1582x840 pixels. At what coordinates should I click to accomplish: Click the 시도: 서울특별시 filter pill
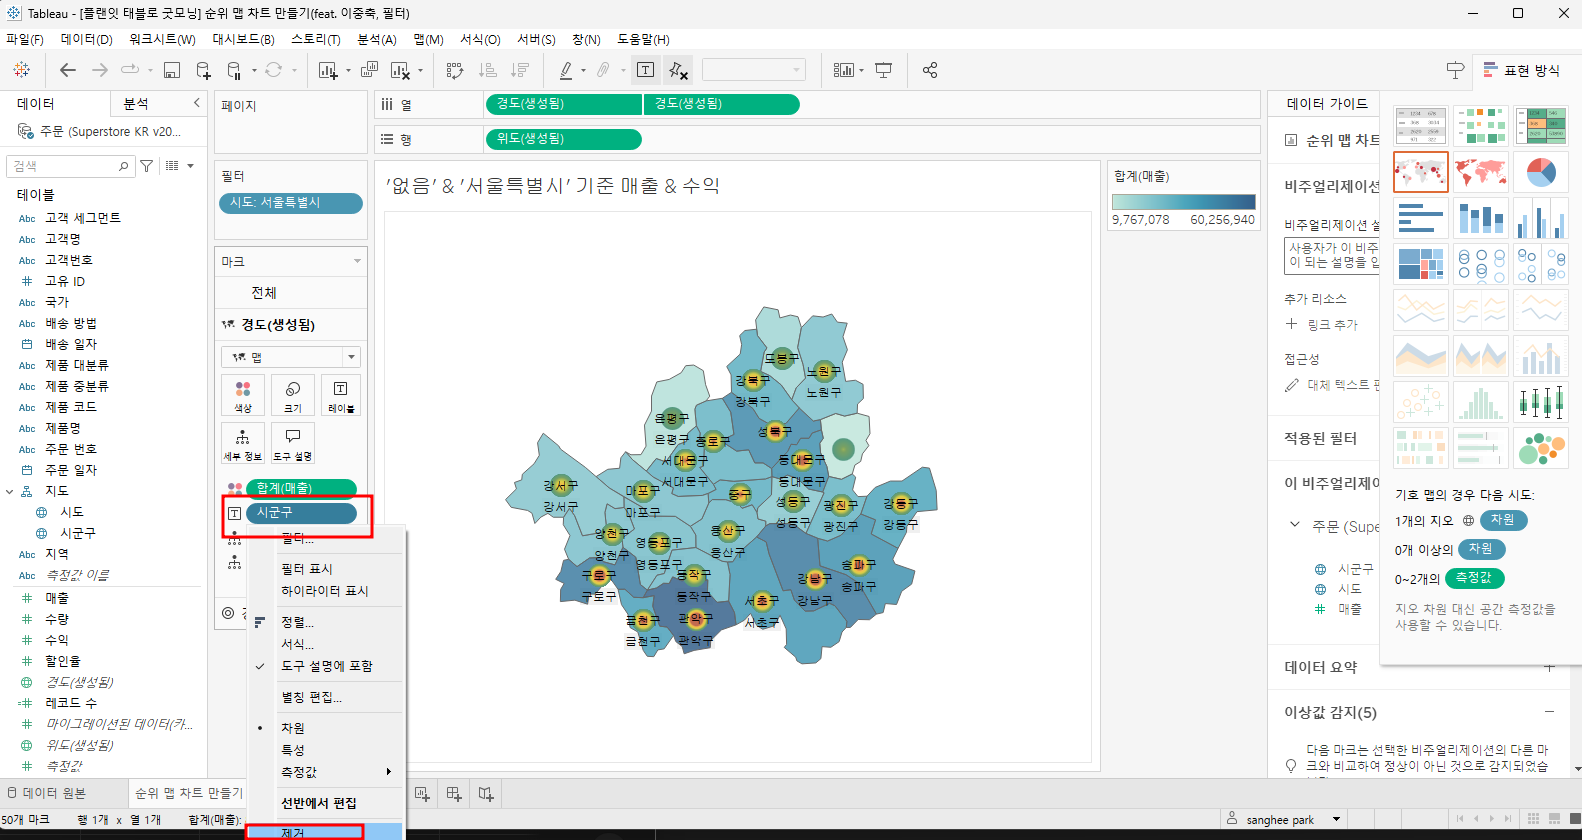coord(290,203)
